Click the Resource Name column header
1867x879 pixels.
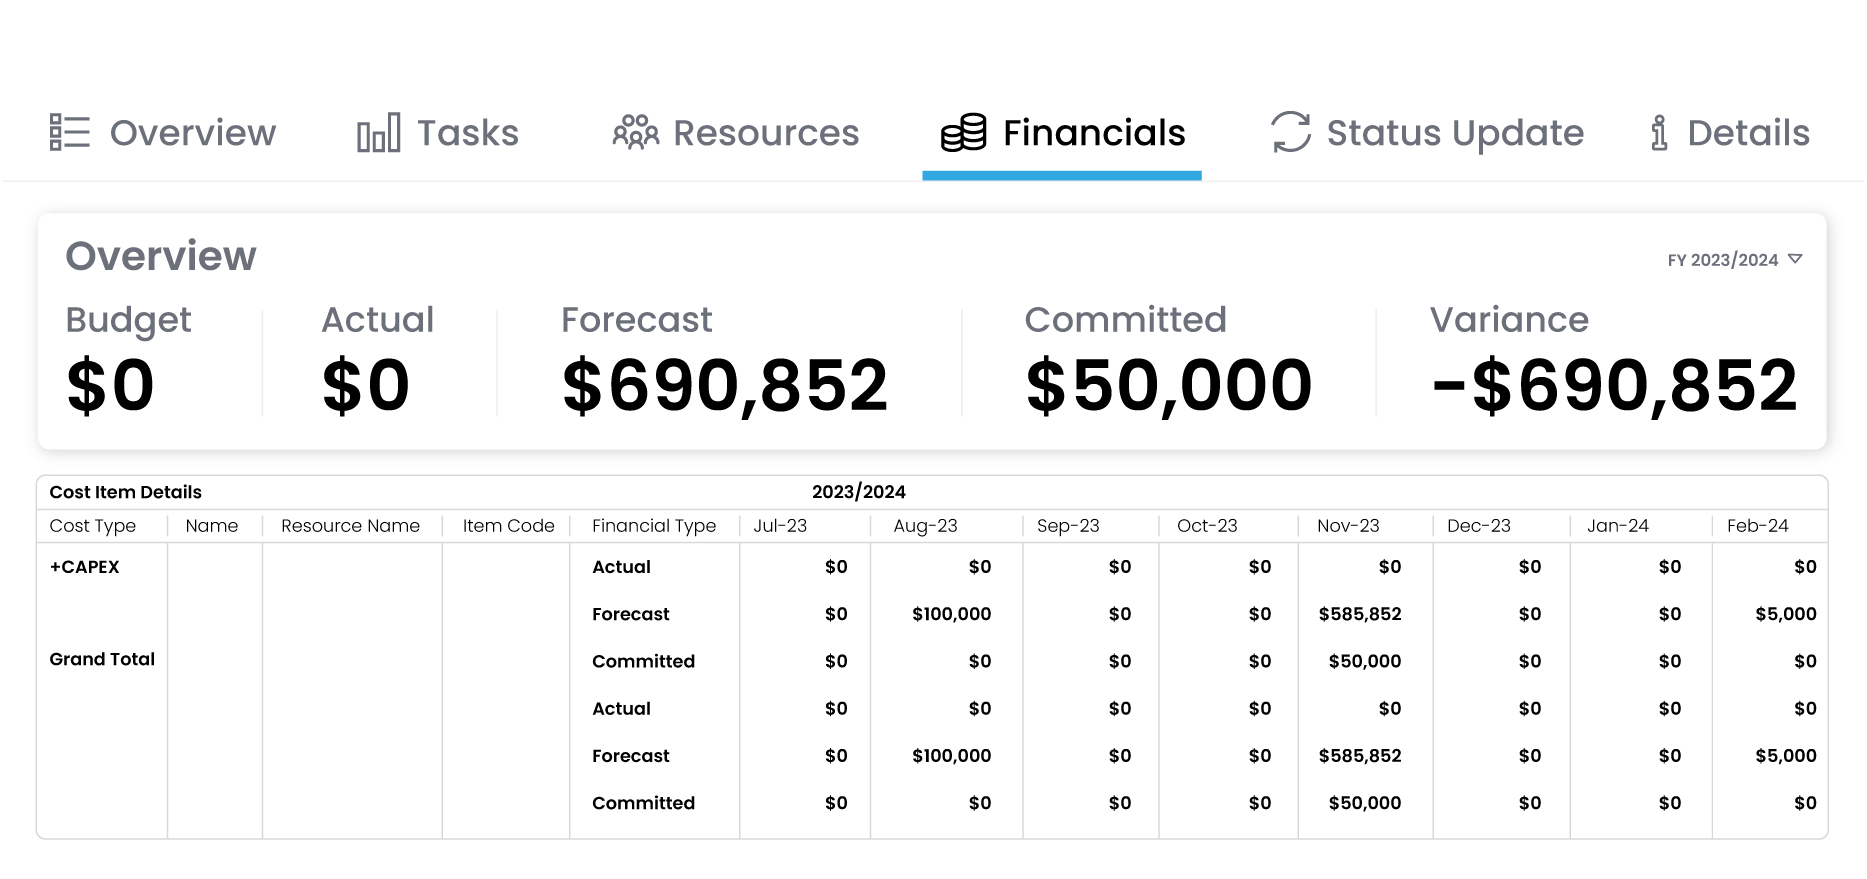click(x=350, y=526)
